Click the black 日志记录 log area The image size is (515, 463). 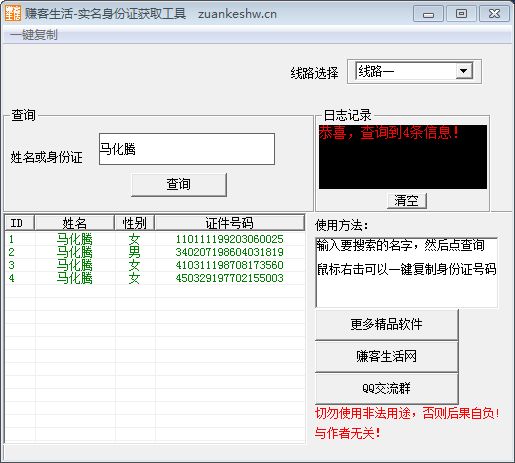click(403, 157)
